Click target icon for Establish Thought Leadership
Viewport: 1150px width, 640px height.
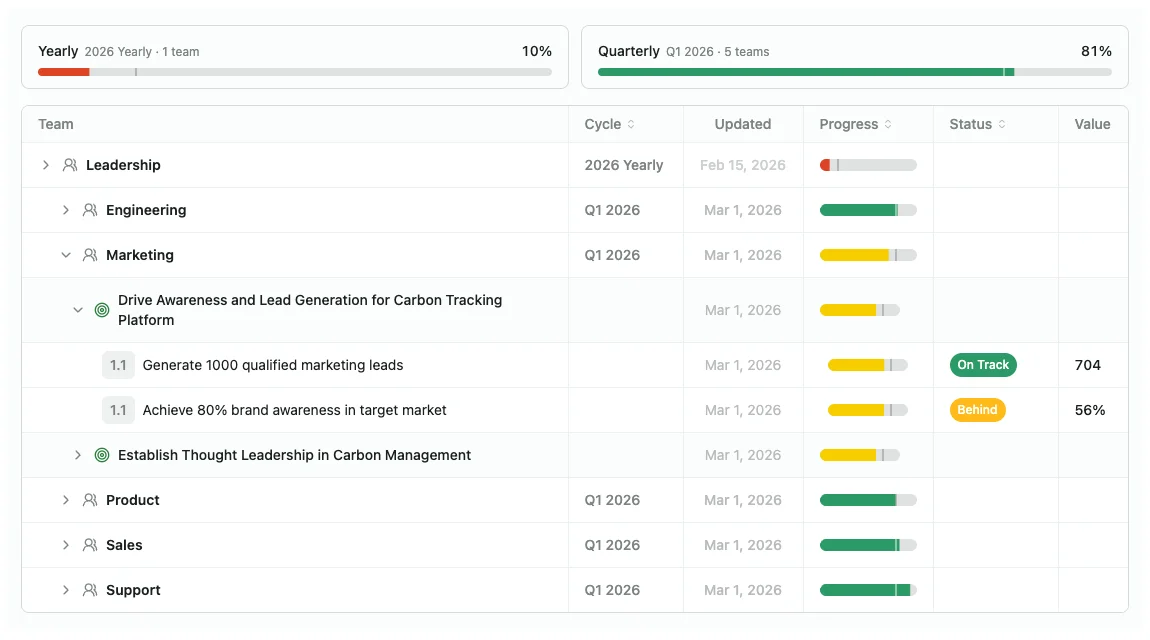tap(102, 455)
